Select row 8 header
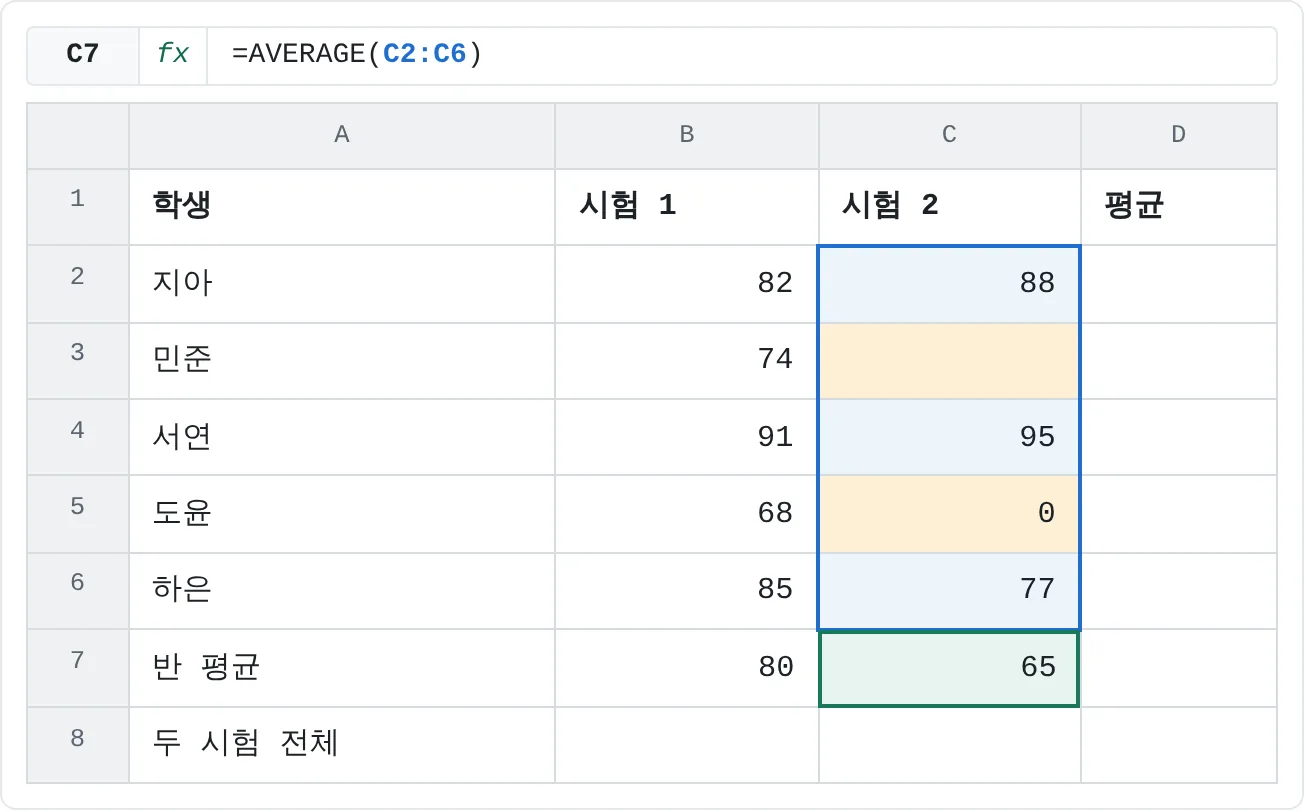1304x812 pixels. [78, 745]
